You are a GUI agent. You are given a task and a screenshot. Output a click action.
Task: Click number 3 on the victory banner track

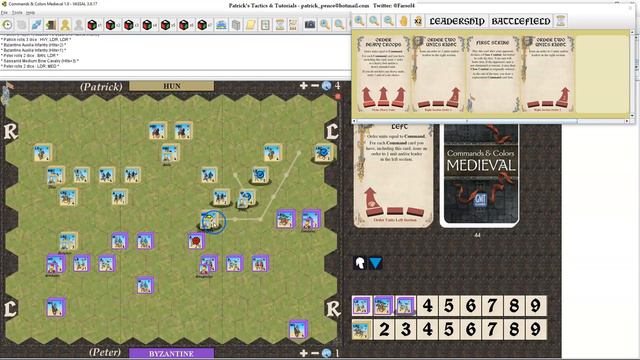(406, 329)
